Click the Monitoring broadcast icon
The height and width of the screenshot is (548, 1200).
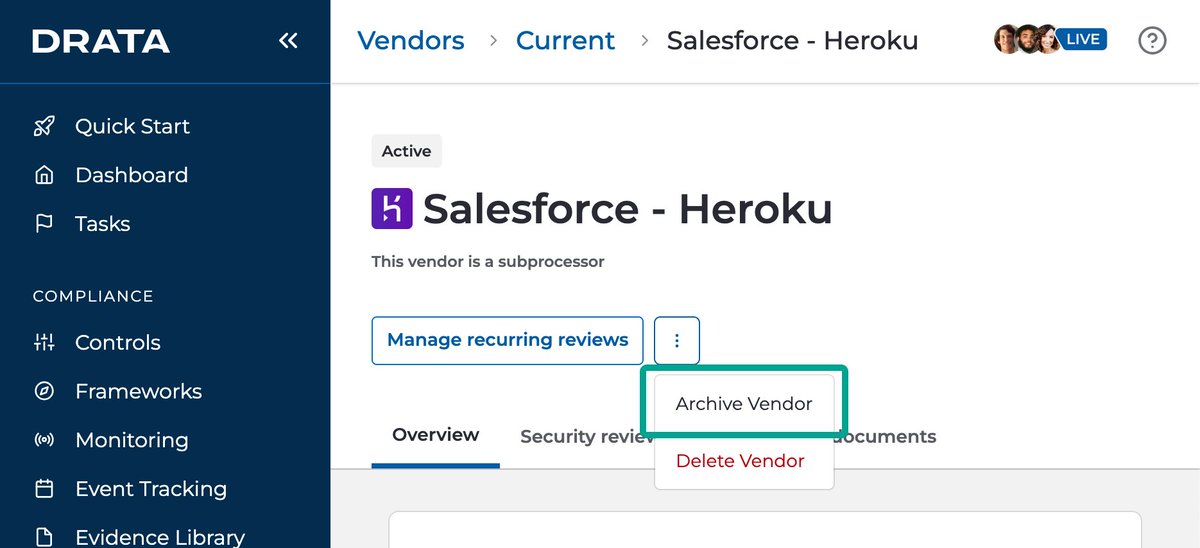44,440
